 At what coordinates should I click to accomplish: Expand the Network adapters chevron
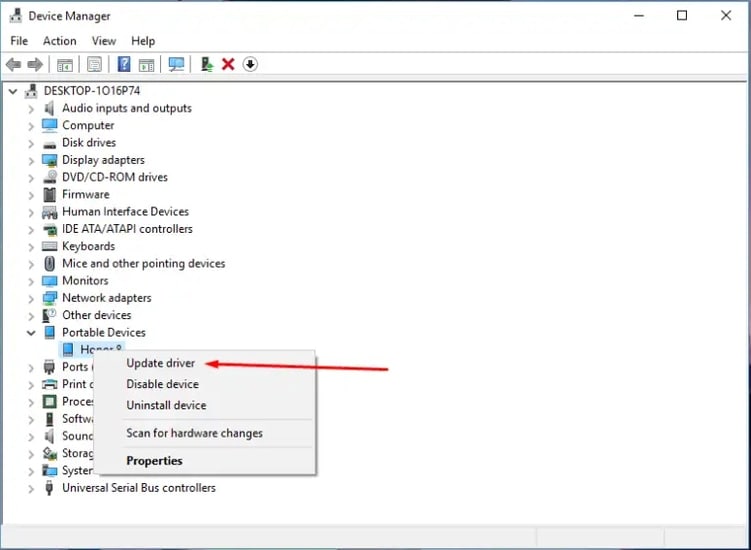point(31,299)
